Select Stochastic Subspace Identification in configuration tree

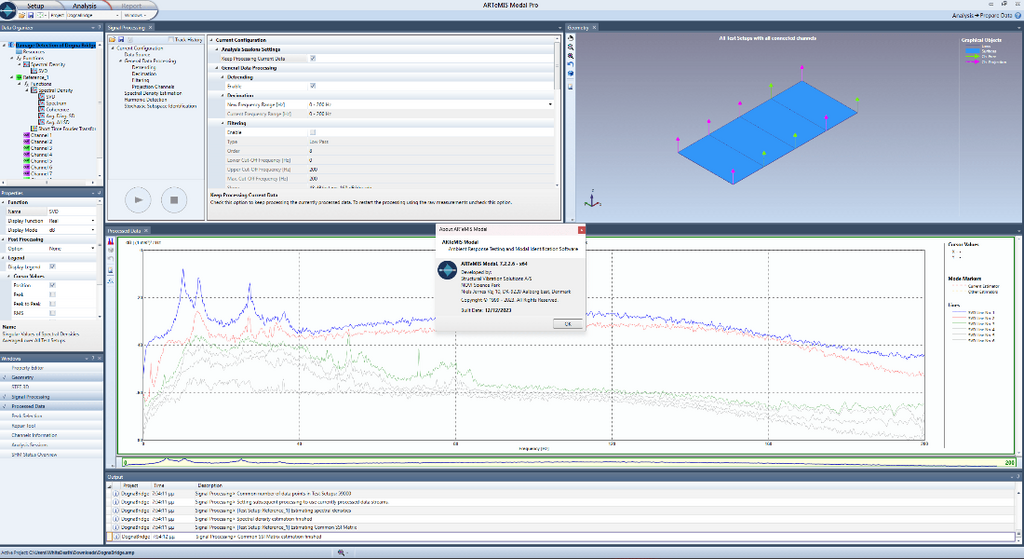[x=160, y=106]
